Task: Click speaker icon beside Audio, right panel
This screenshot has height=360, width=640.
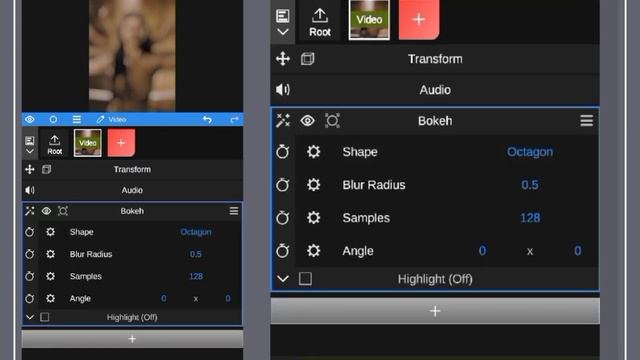Action: (x=283, y=90)
